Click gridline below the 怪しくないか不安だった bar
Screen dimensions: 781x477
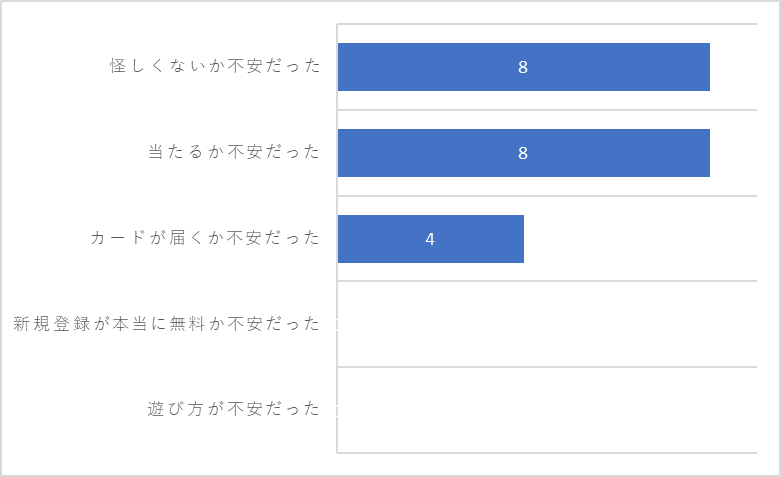[547, 110]
